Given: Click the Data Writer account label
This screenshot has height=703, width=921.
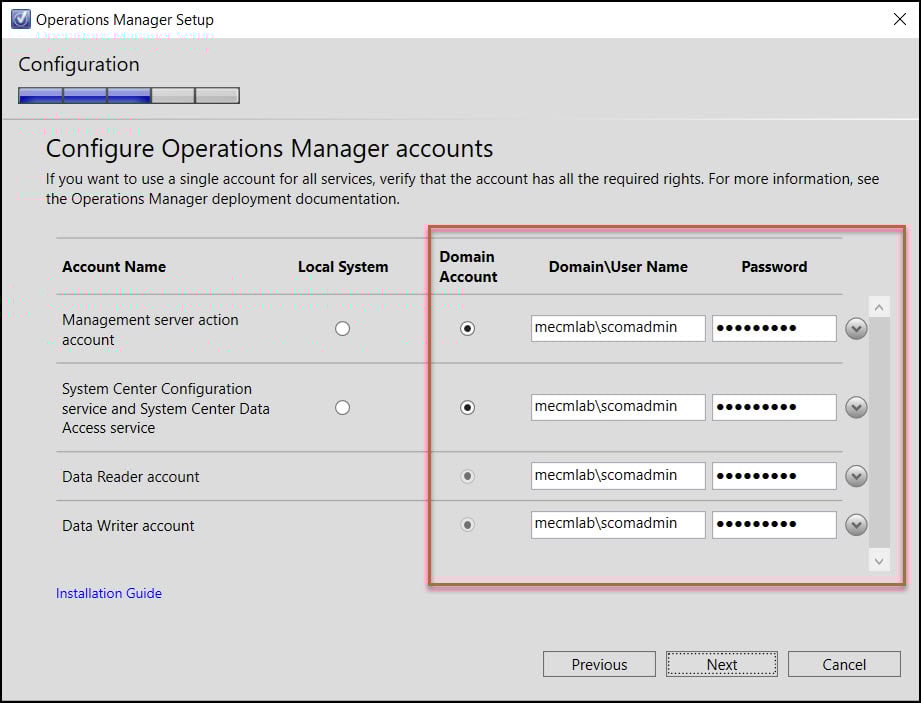Looking at the screenshot, I should pyautogui.click(x=128, y=526).
